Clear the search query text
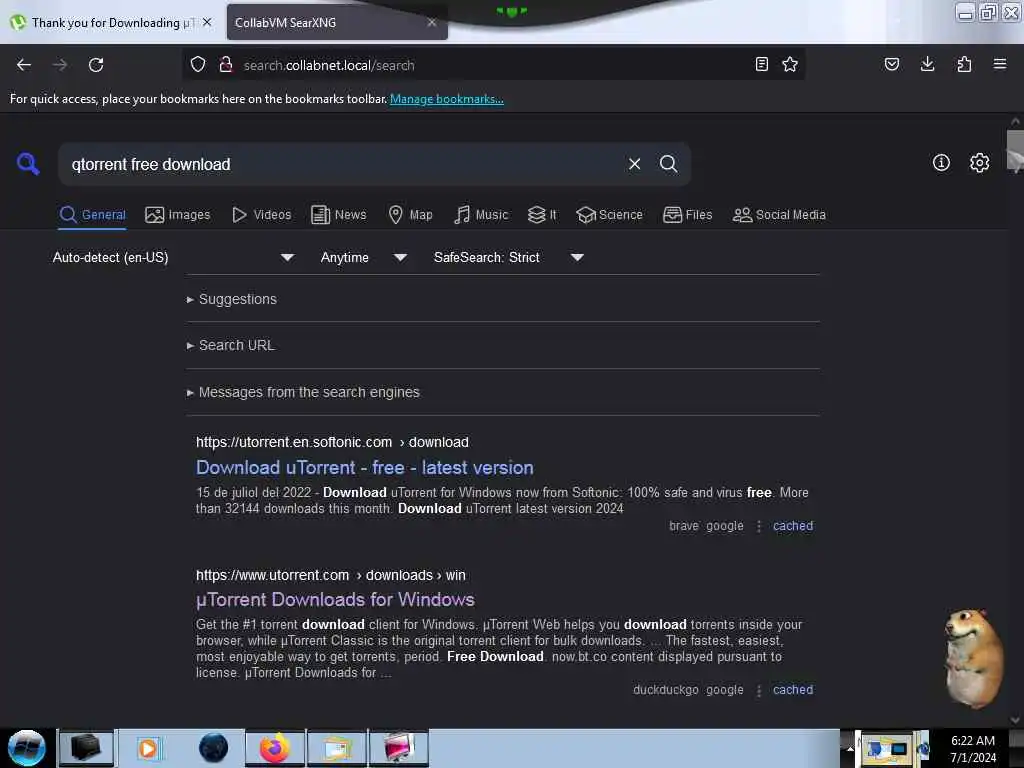 (x=634, y=164)
